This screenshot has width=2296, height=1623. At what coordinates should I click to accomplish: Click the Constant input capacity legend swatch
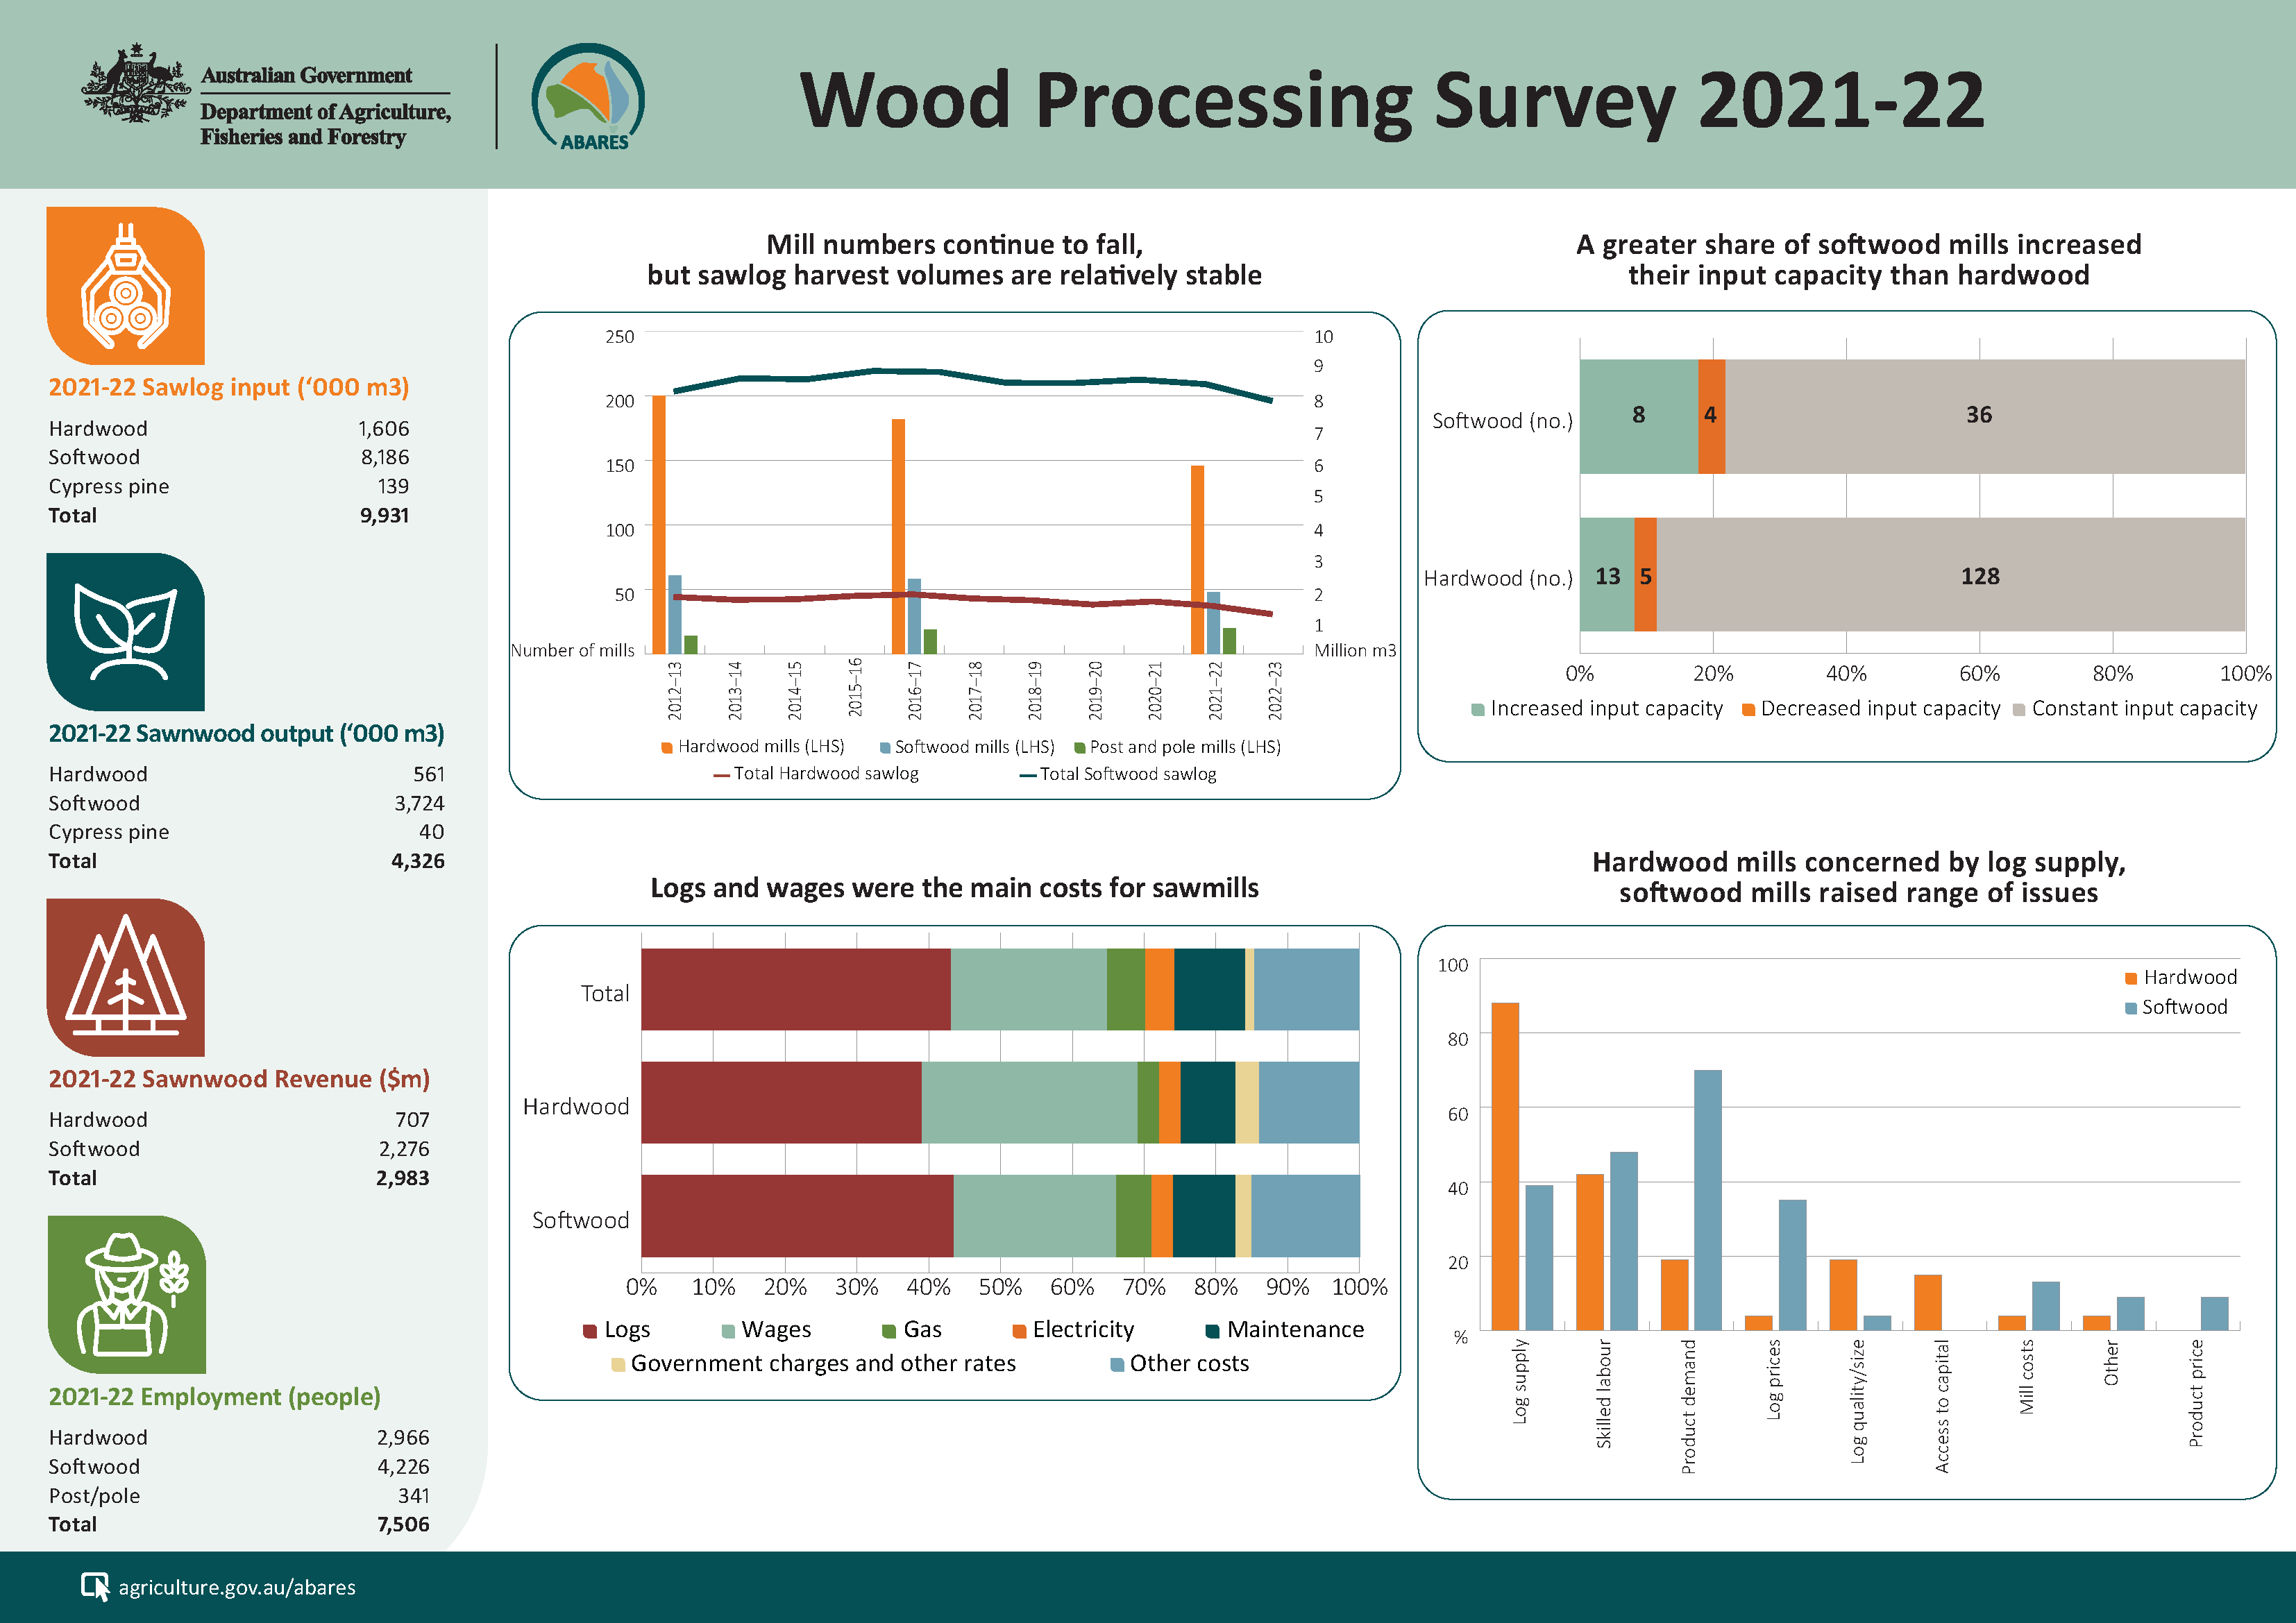pyautogui.click(x=2019, y=710)
